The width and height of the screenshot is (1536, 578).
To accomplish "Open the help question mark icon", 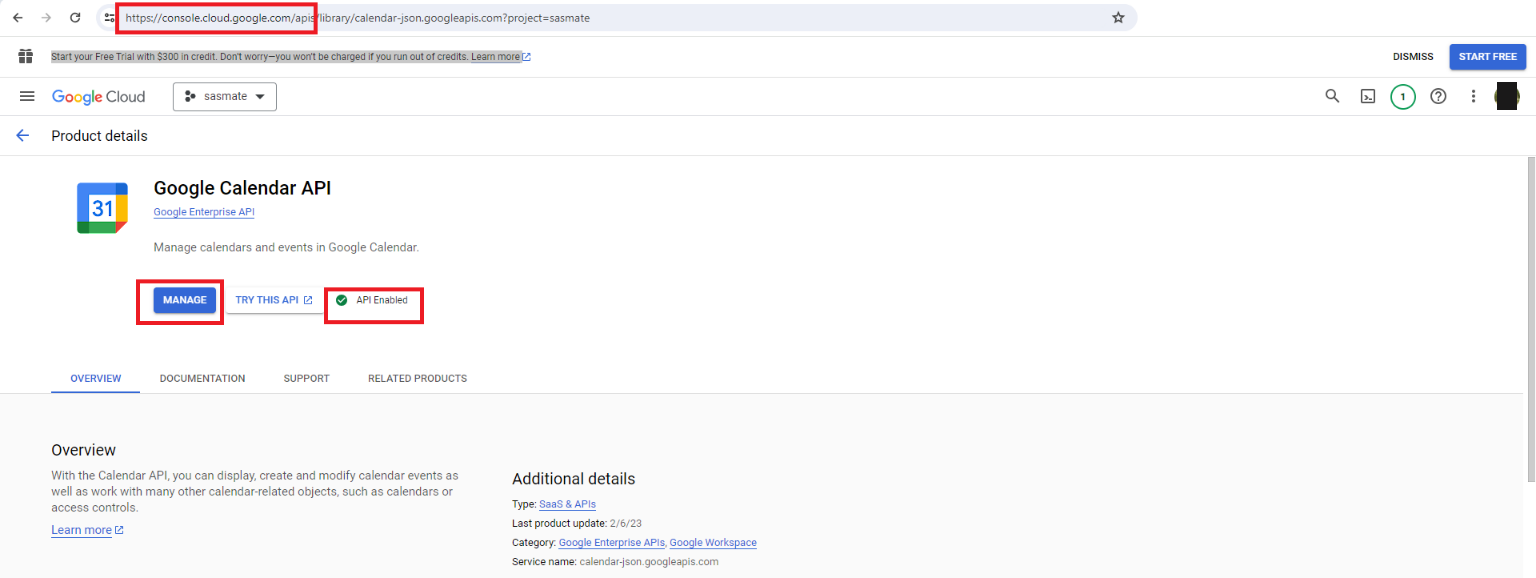I will [1438, 97].
